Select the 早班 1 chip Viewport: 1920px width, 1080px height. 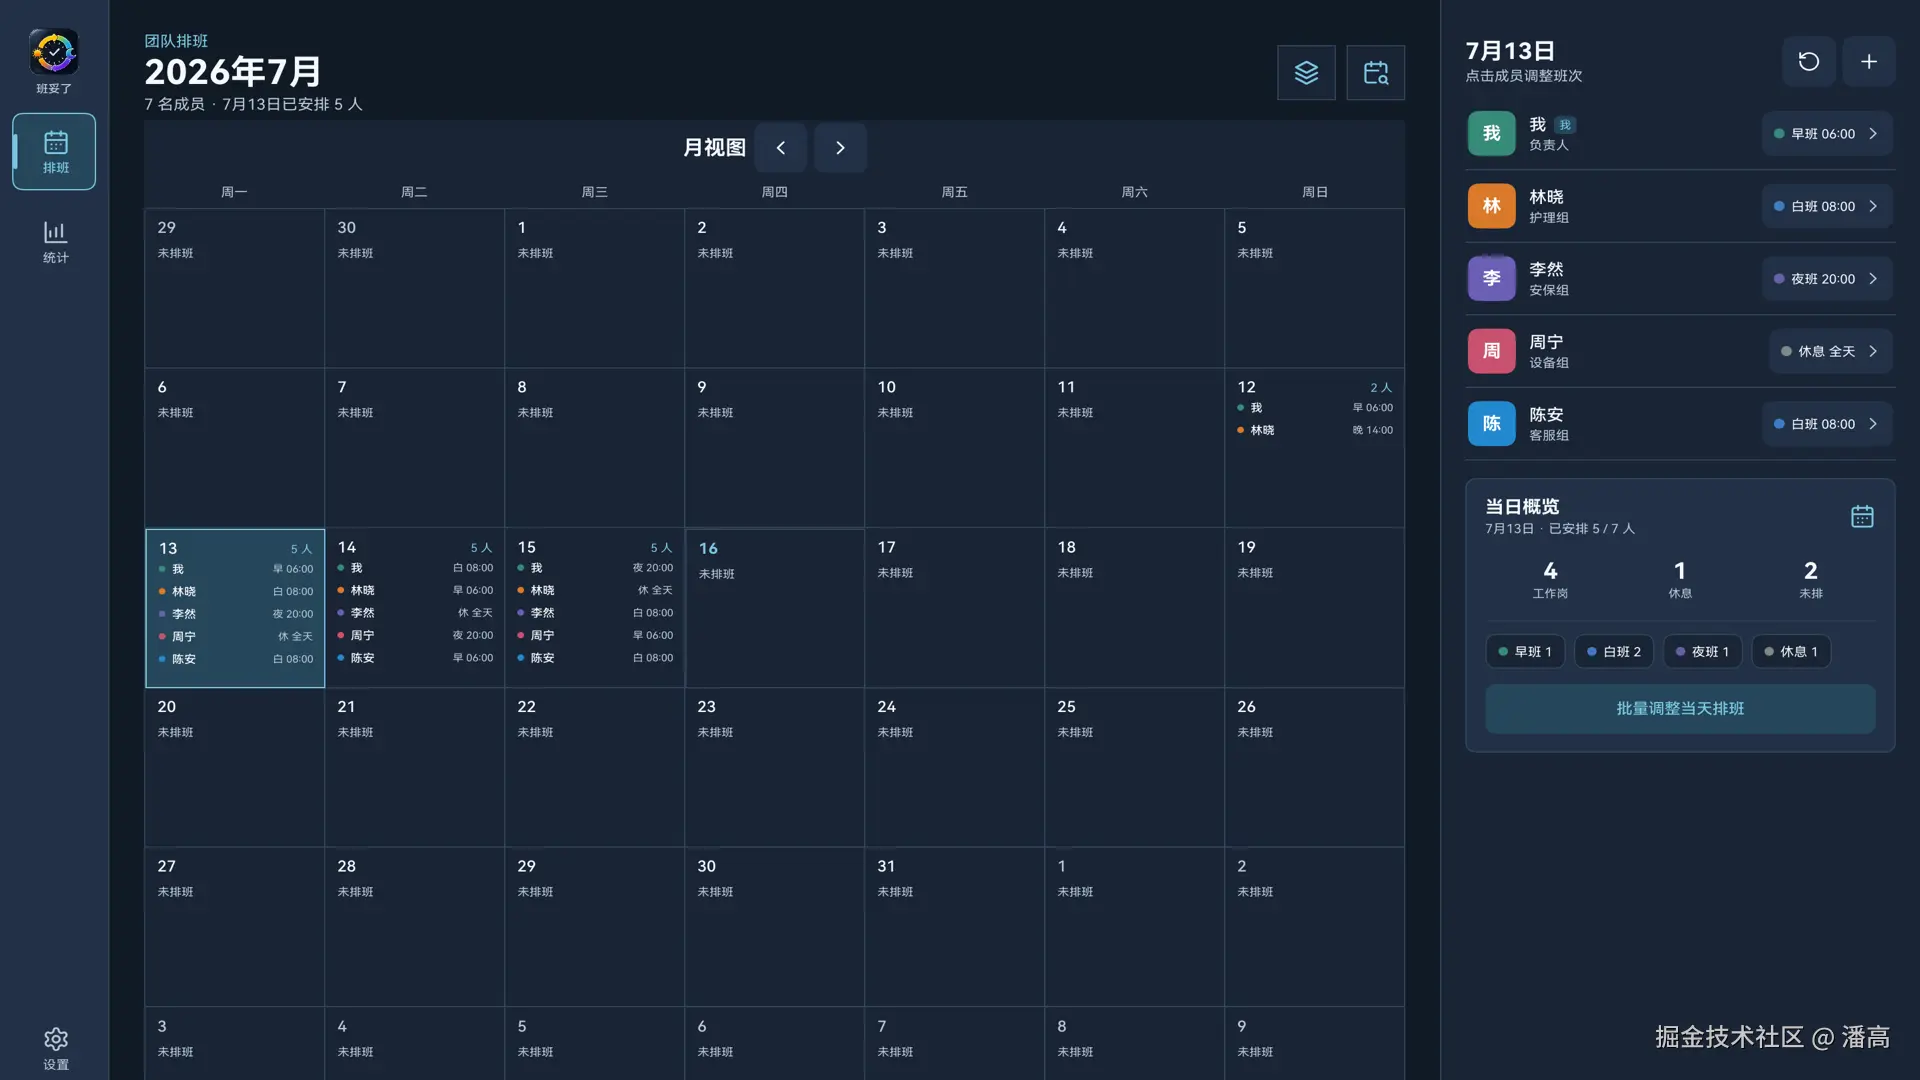click(1525, 651)
